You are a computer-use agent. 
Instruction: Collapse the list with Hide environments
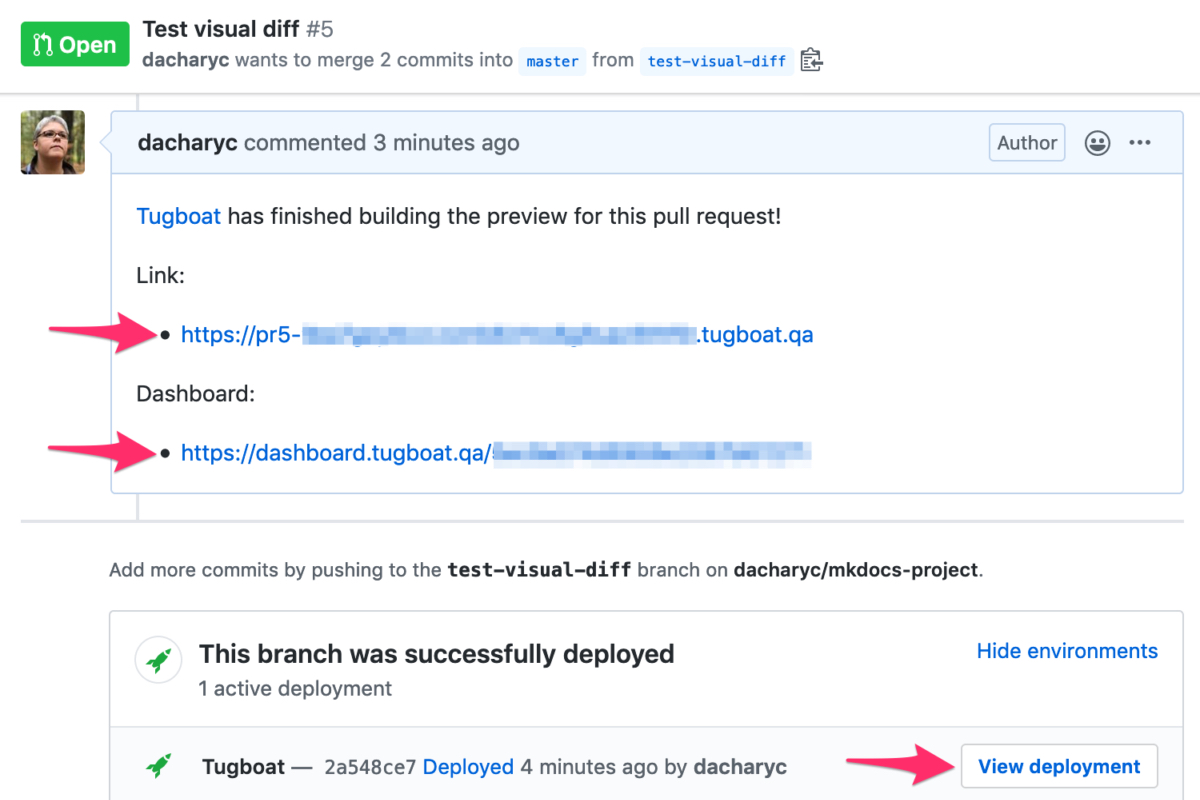(x=1066, y=651)
